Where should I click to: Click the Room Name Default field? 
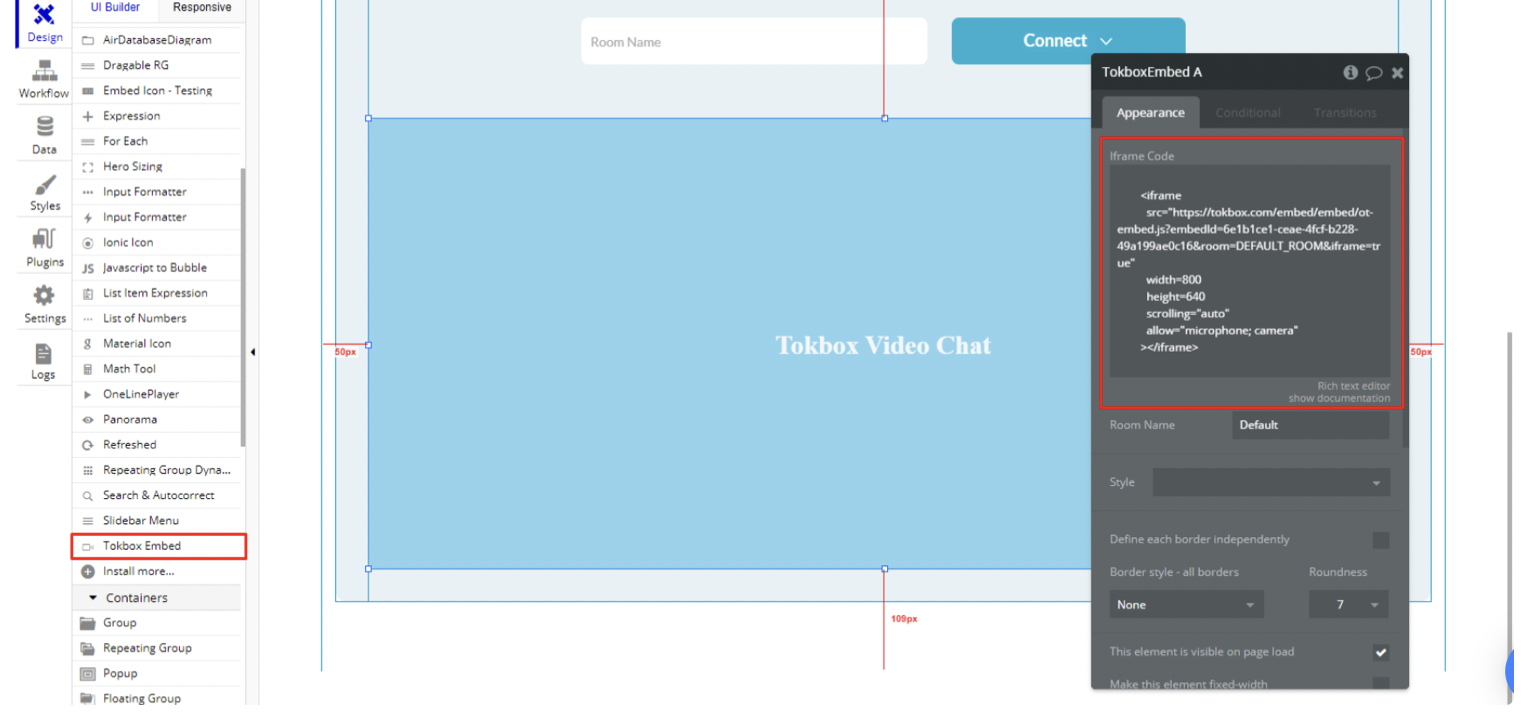click(1310, 425)
